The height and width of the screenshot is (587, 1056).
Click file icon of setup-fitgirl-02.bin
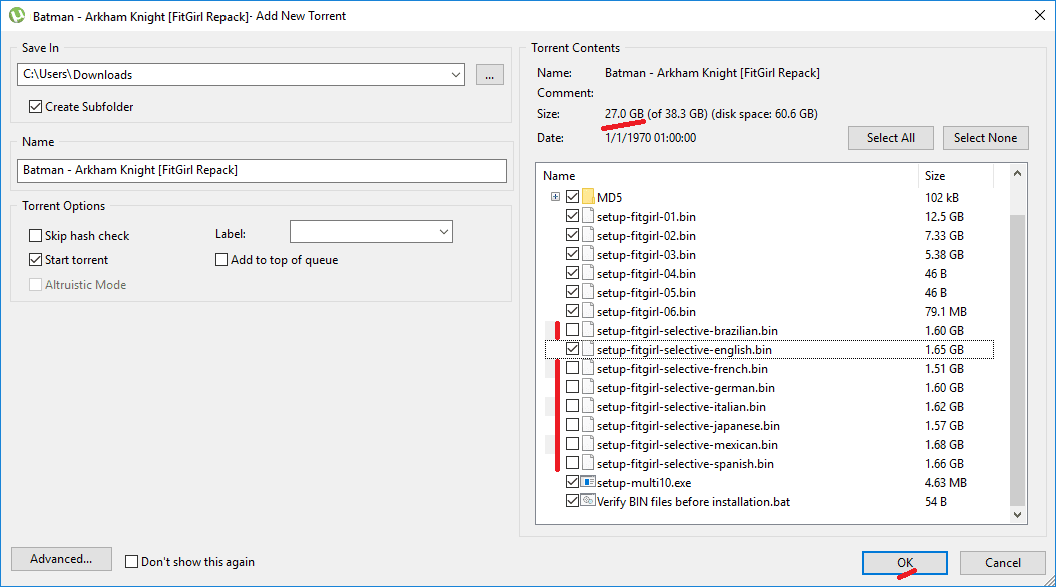(x=588, y=235)
